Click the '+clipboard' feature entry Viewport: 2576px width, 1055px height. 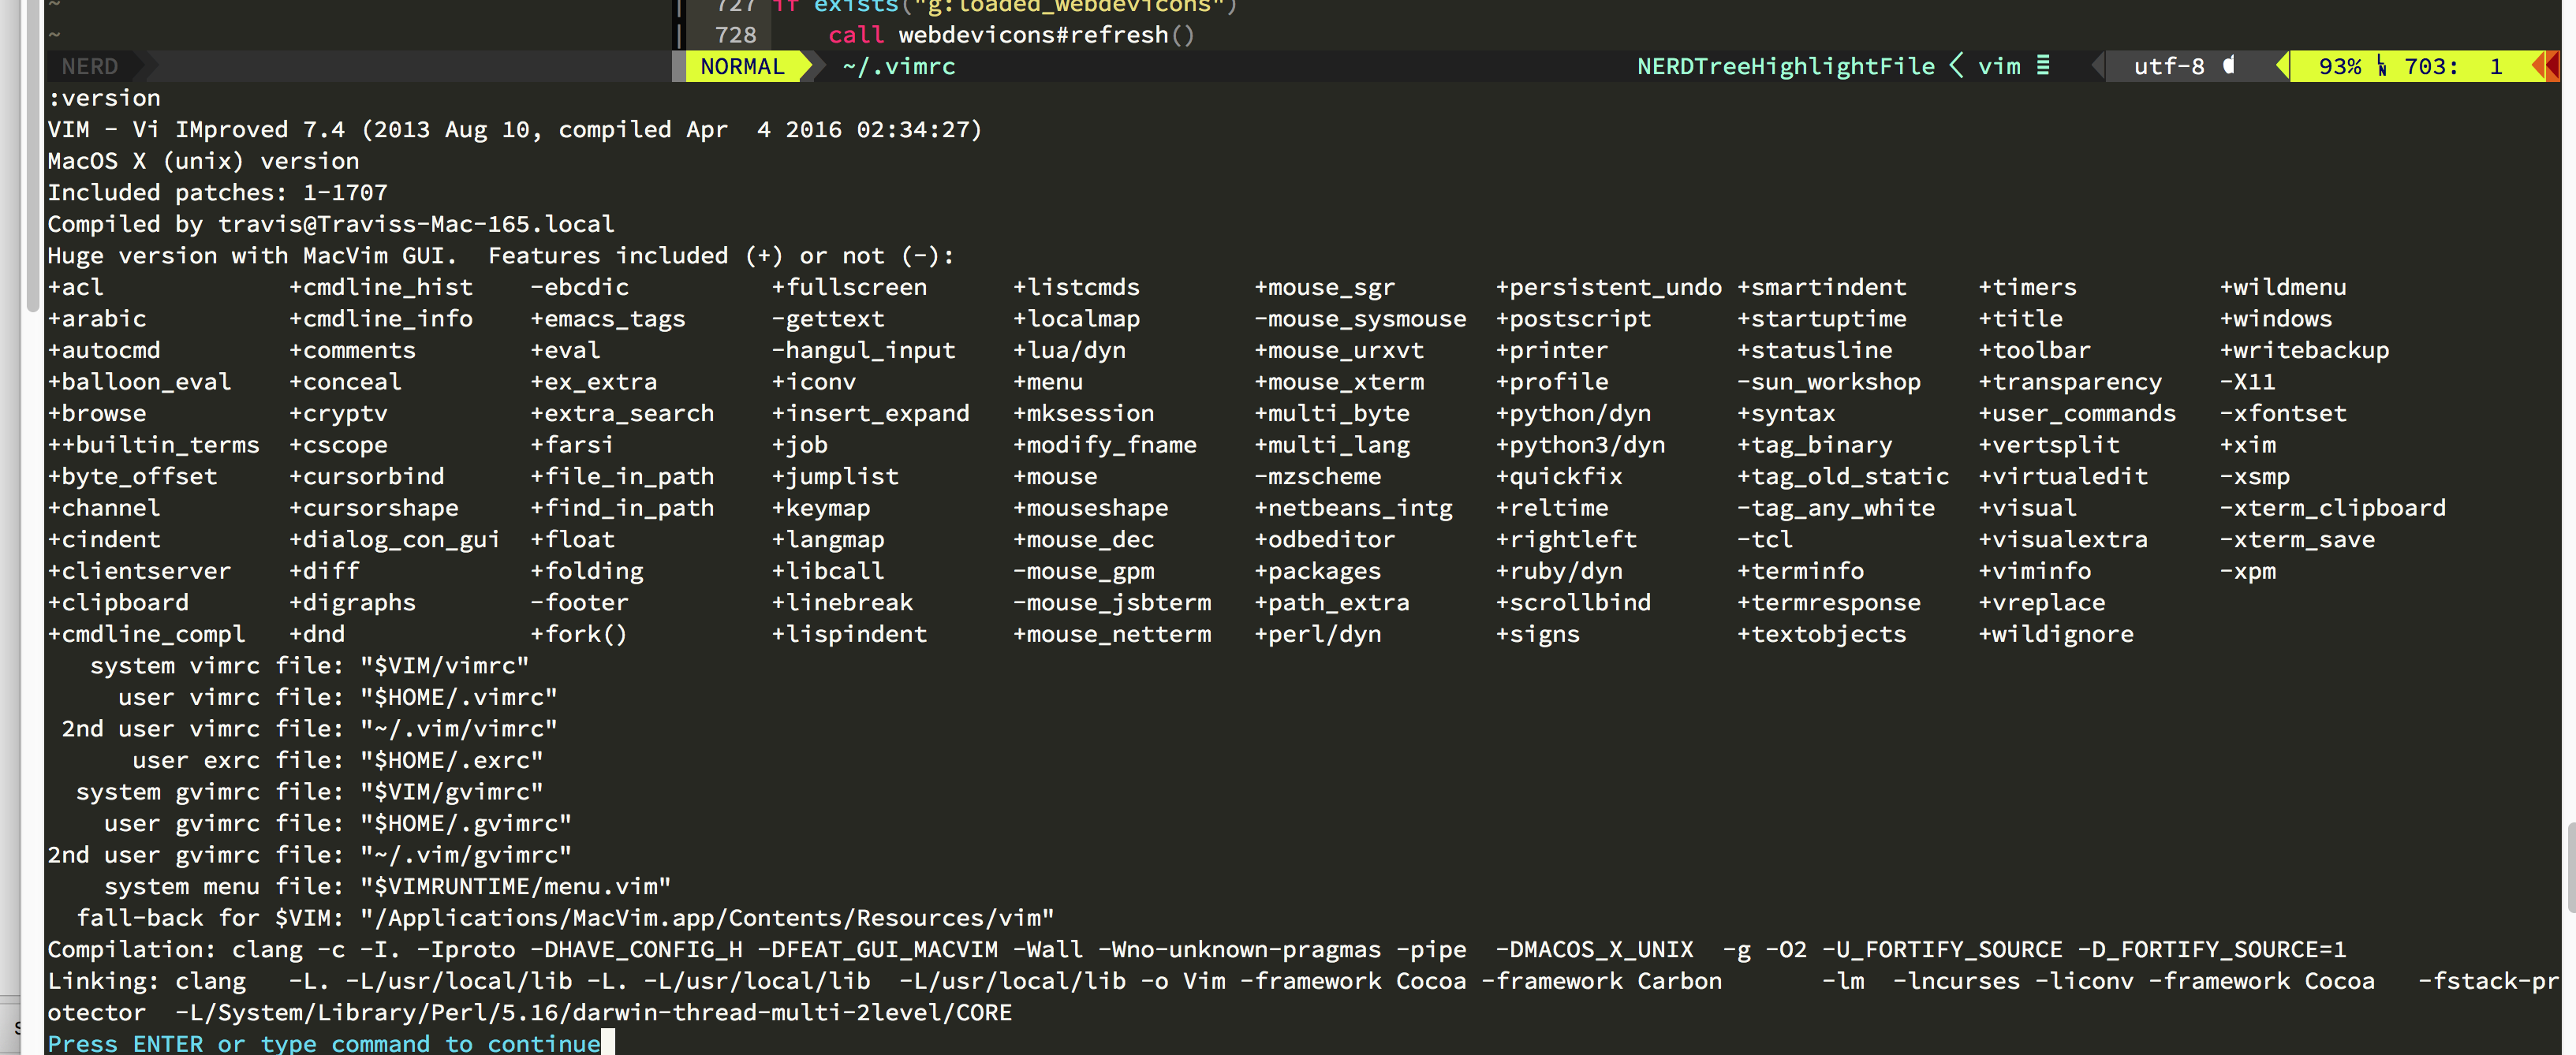point(118,603)
